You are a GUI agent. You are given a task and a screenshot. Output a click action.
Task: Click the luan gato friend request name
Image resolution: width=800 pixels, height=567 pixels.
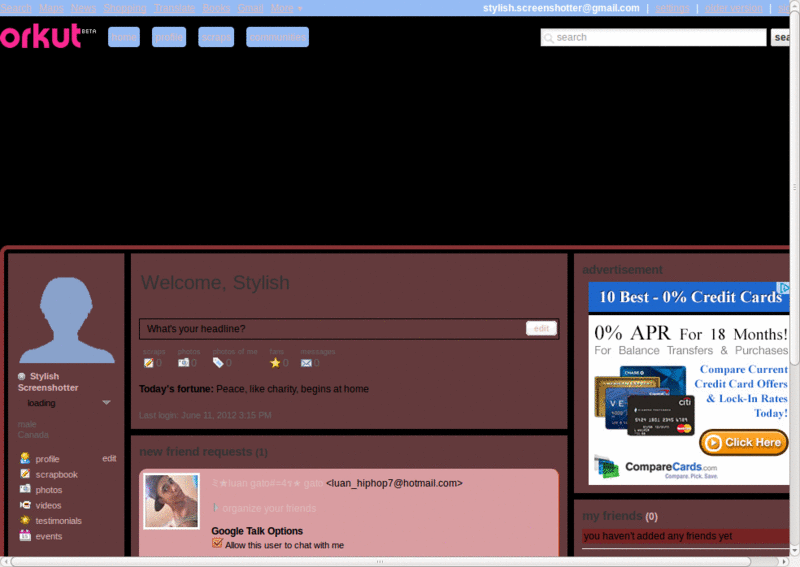pyautogui.click(x=267, y=483)
